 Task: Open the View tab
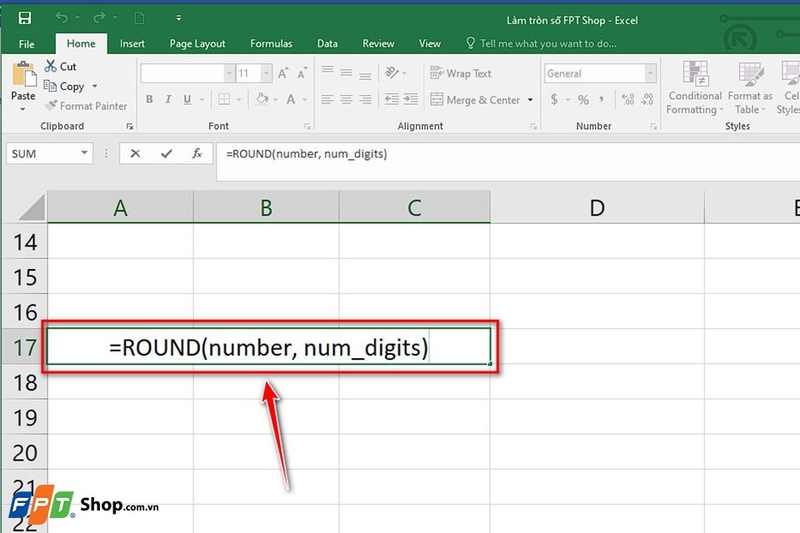430,44
